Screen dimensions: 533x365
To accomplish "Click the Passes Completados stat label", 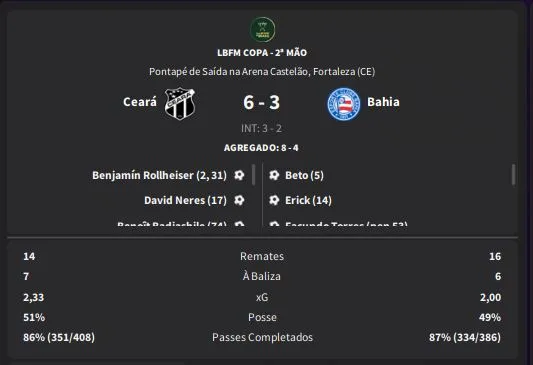I will tap(262, 337).
